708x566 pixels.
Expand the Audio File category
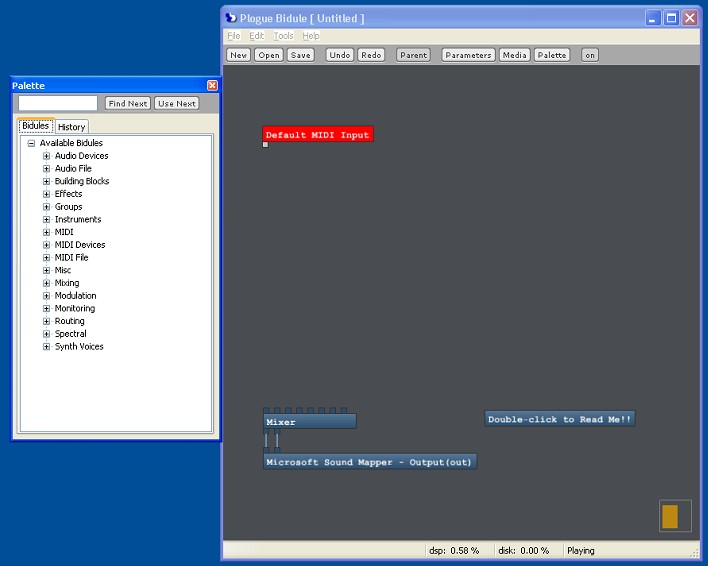point(47,169)
